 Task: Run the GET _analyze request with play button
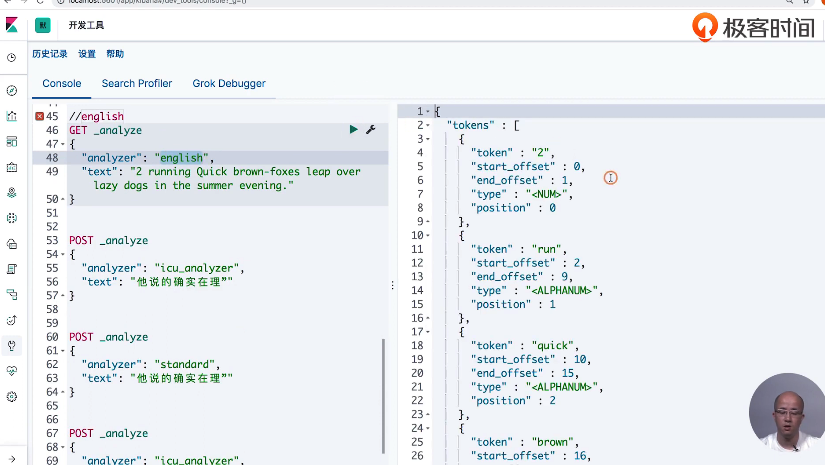(x=353, y=130)
